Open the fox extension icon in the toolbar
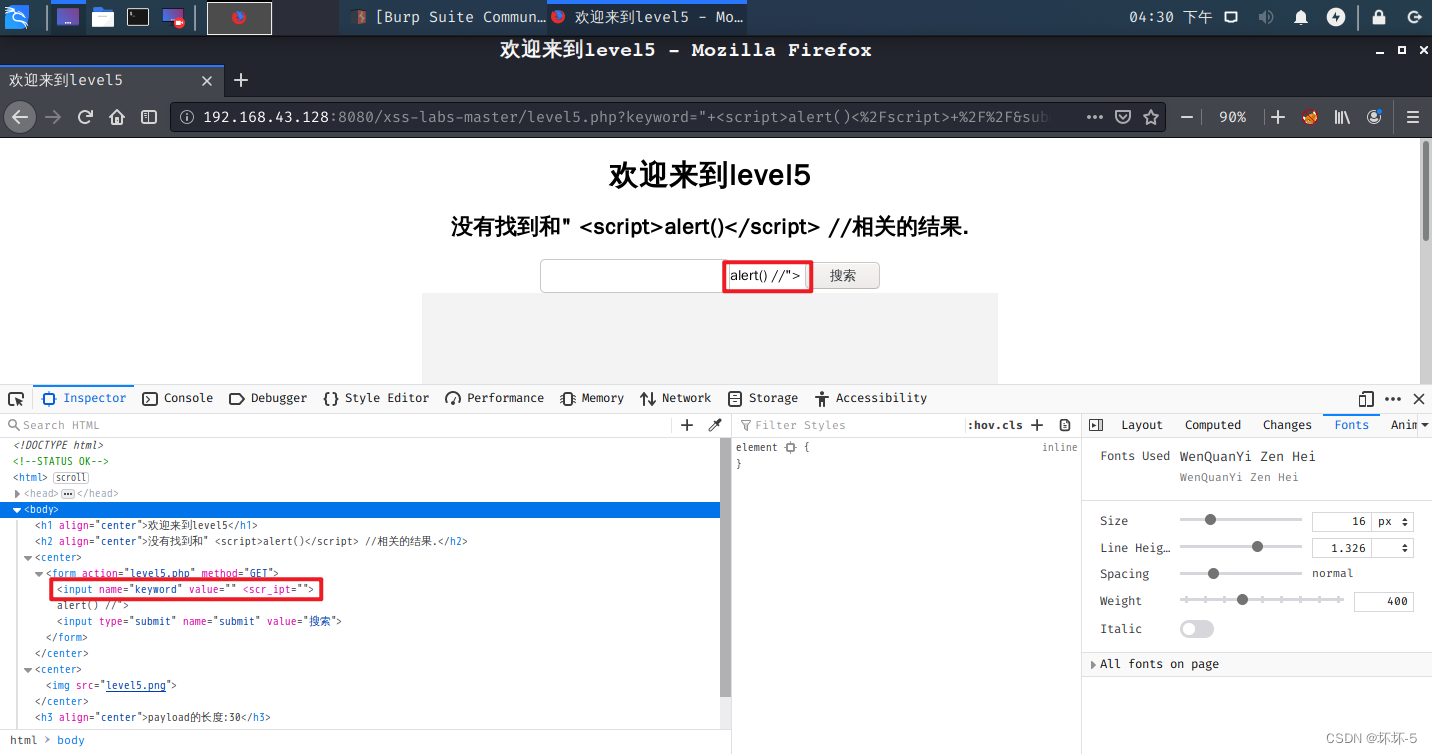This screenshot has width=1432, height=754. pyautogui.click(x=1310, y=117)
